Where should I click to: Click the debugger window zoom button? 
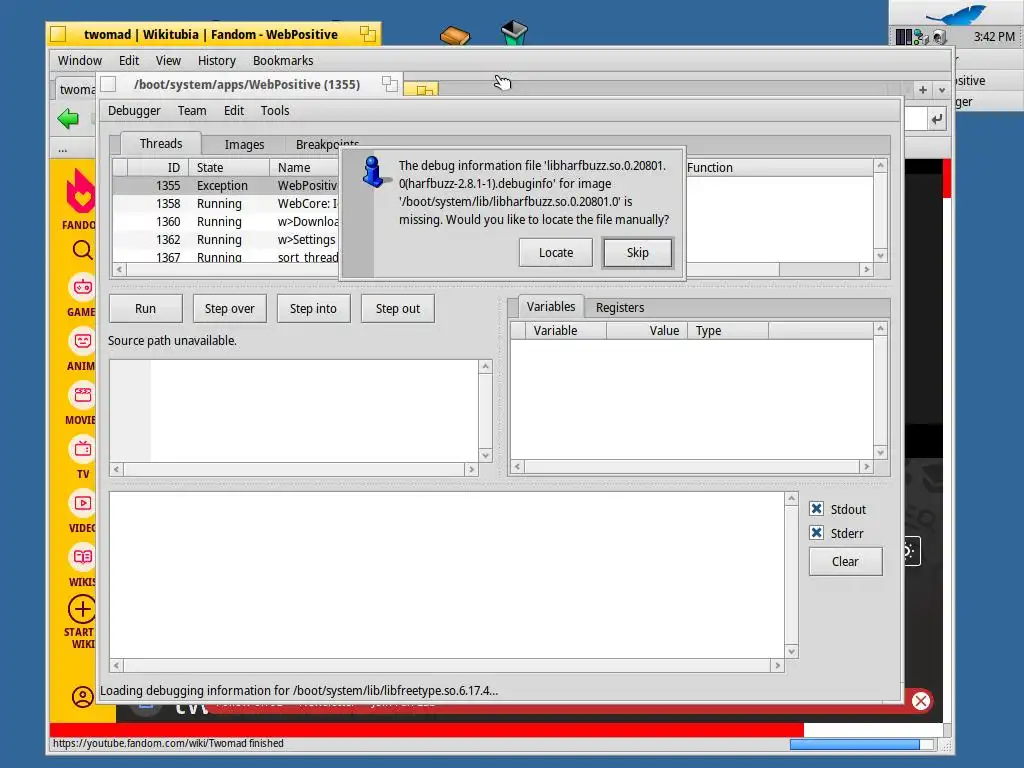pyautogui.click(x=389, y=84)
